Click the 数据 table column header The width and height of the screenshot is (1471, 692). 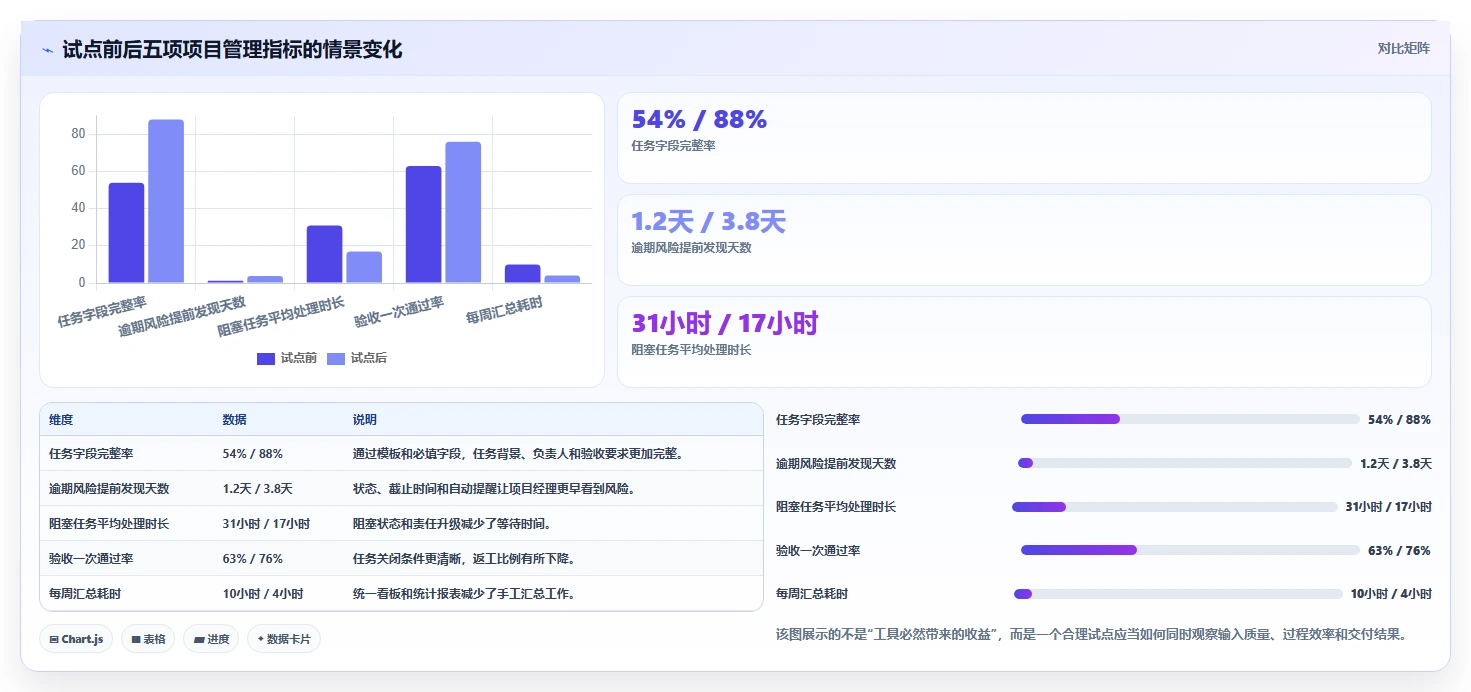234,420
